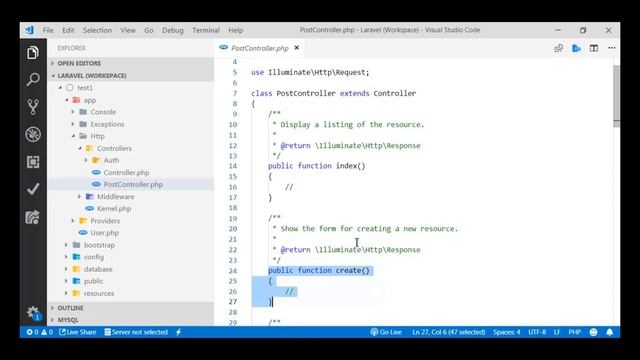
Task: Open the Debug menu
Action: click(x=173, y=30)
